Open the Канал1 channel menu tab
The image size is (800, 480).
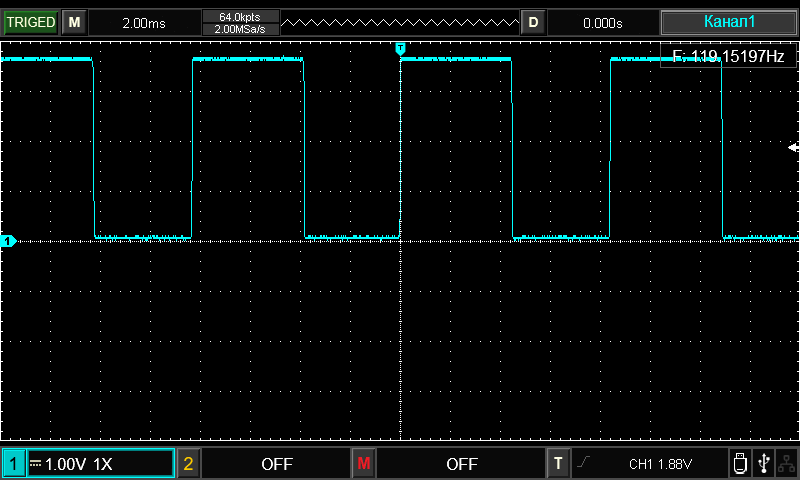[x=729, y=22]
